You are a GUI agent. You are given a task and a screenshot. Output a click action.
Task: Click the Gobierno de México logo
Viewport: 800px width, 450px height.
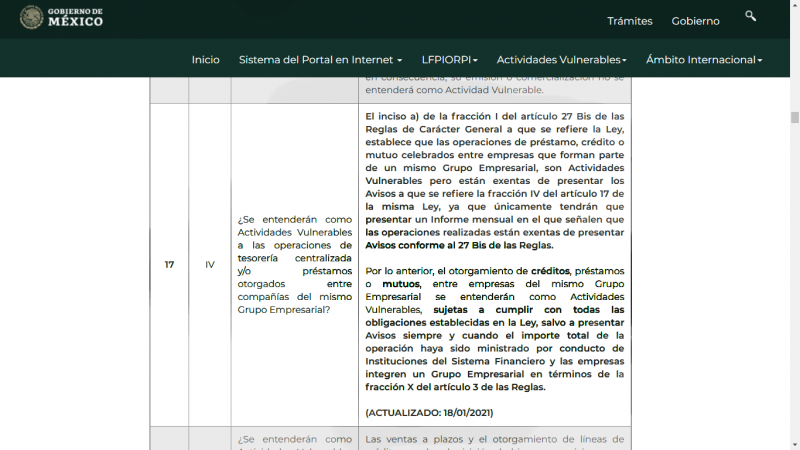click(62, 18)
